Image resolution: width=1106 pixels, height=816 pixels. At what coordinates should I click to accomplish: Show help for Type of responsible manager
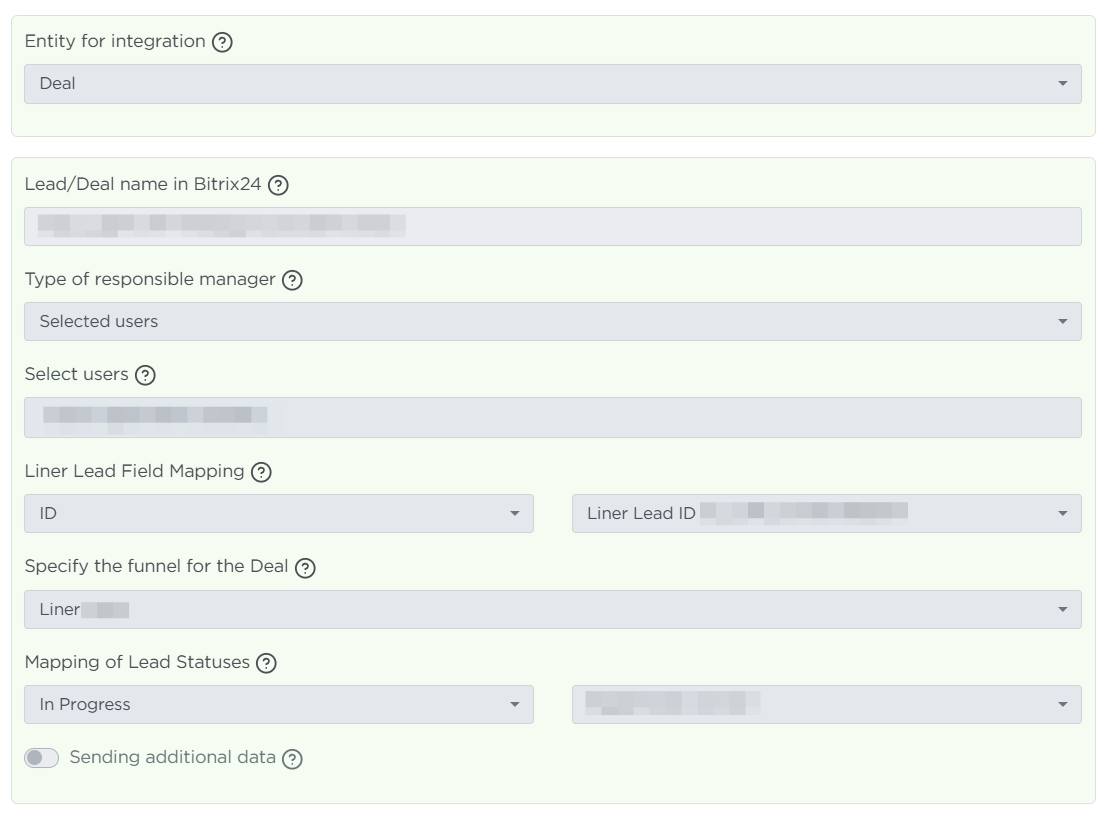[292, 281]
